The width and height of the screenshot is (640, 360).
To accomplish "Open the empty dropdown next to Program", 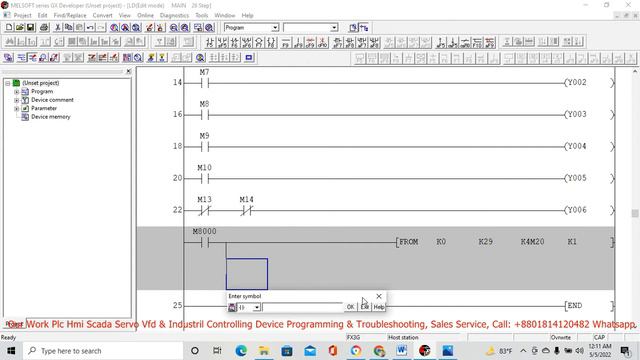I will 334,27.
